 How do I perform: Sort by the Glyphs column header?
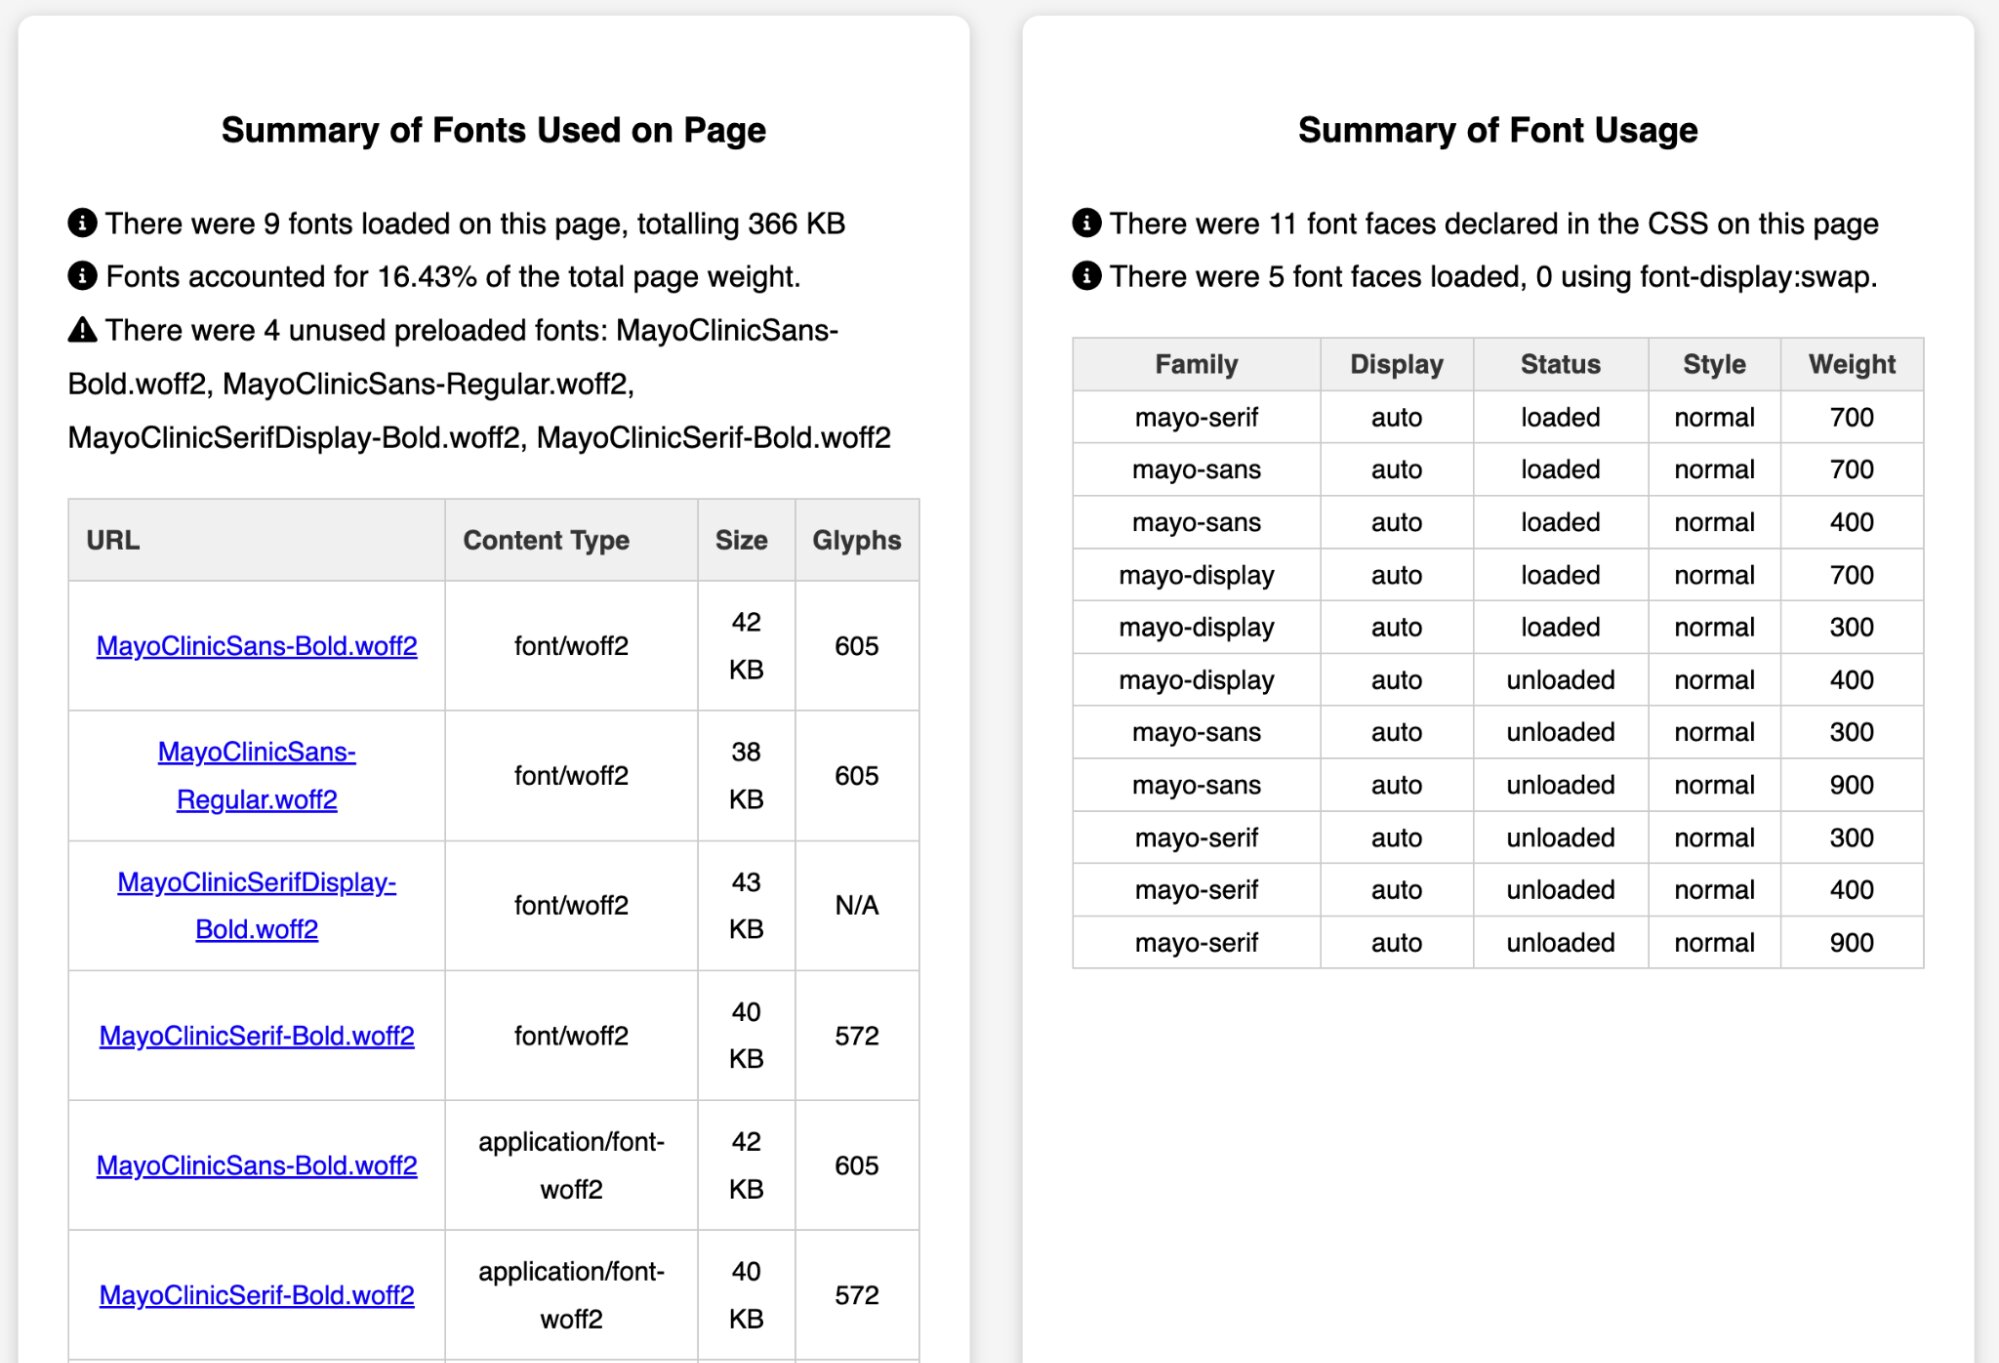pos(856,540)
